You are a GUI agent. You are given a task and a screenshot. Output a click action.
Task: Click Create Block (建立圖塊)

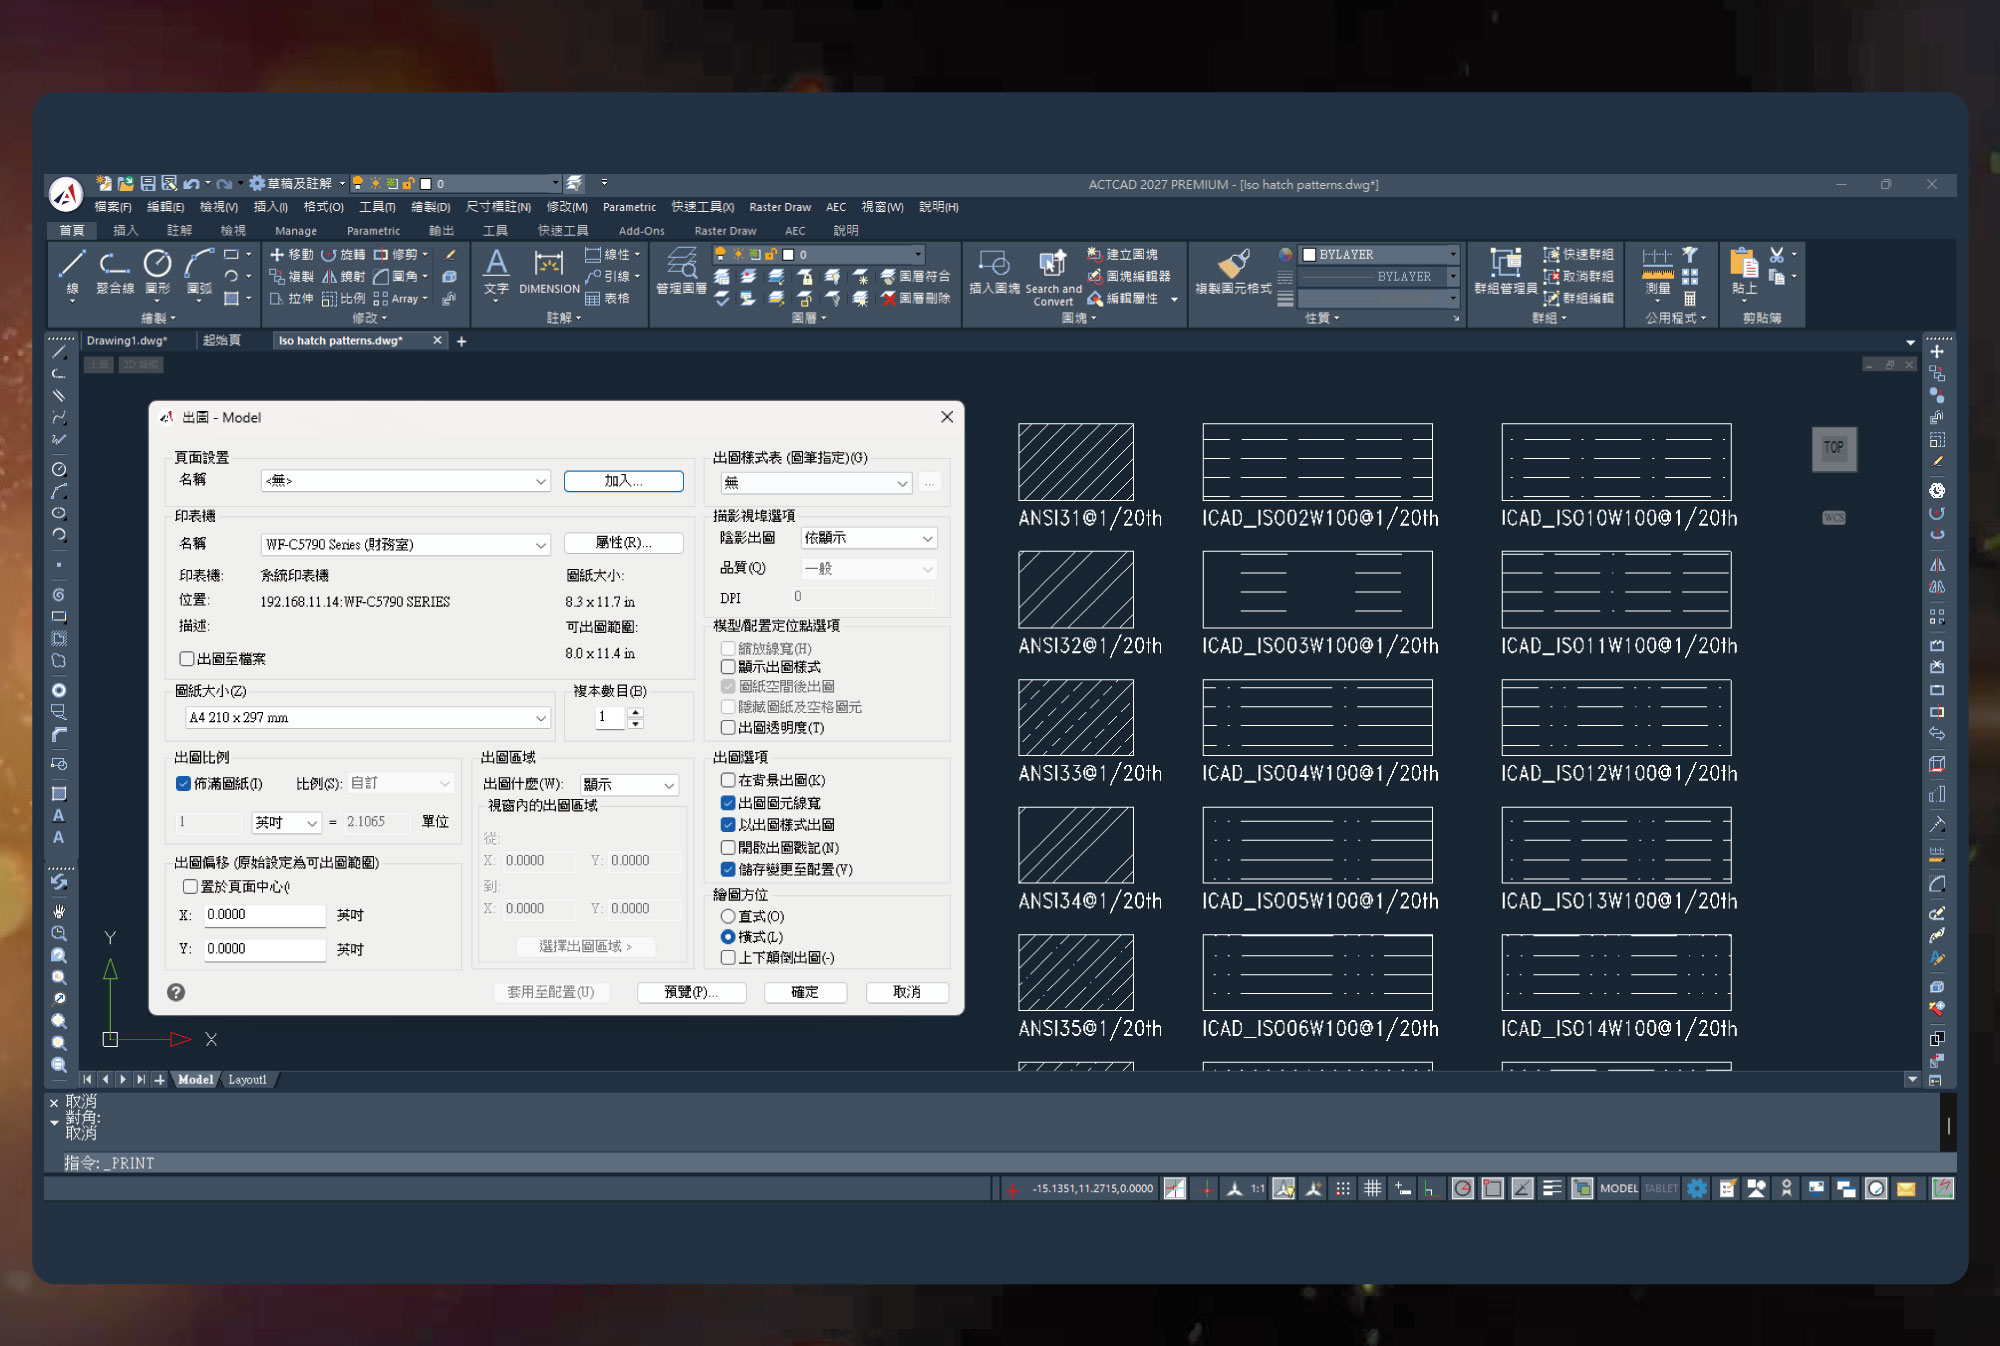[x=1122, y=255]
